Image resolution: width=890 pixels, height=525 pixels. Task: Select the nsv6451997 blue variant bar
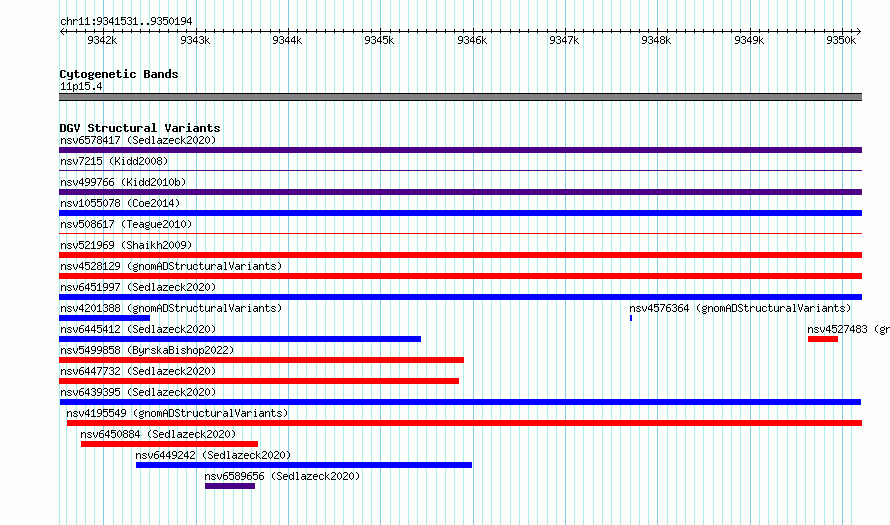460,297
